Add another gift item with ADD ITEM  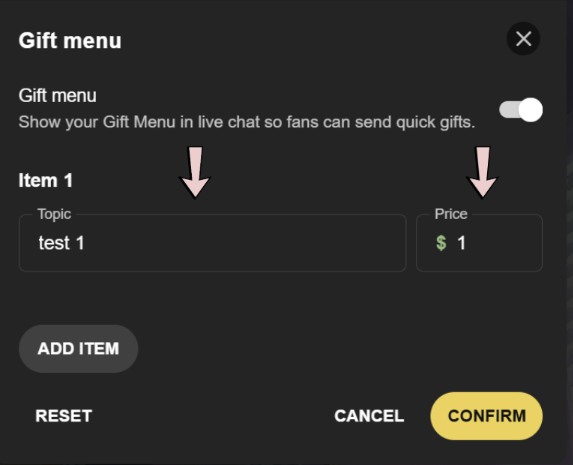pyautogui.click(x=79, y=349)
